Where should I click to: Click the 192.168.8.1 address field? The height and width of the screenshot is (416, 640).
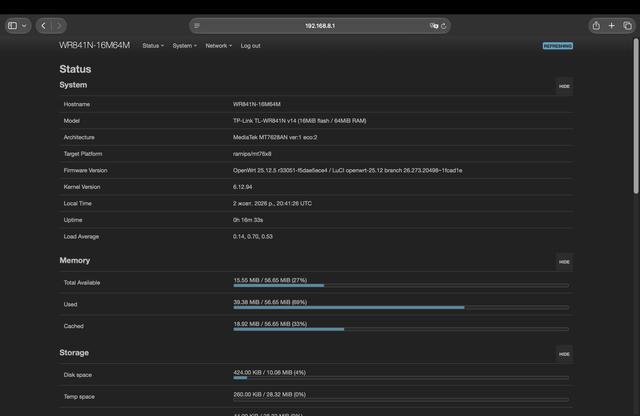320,26
